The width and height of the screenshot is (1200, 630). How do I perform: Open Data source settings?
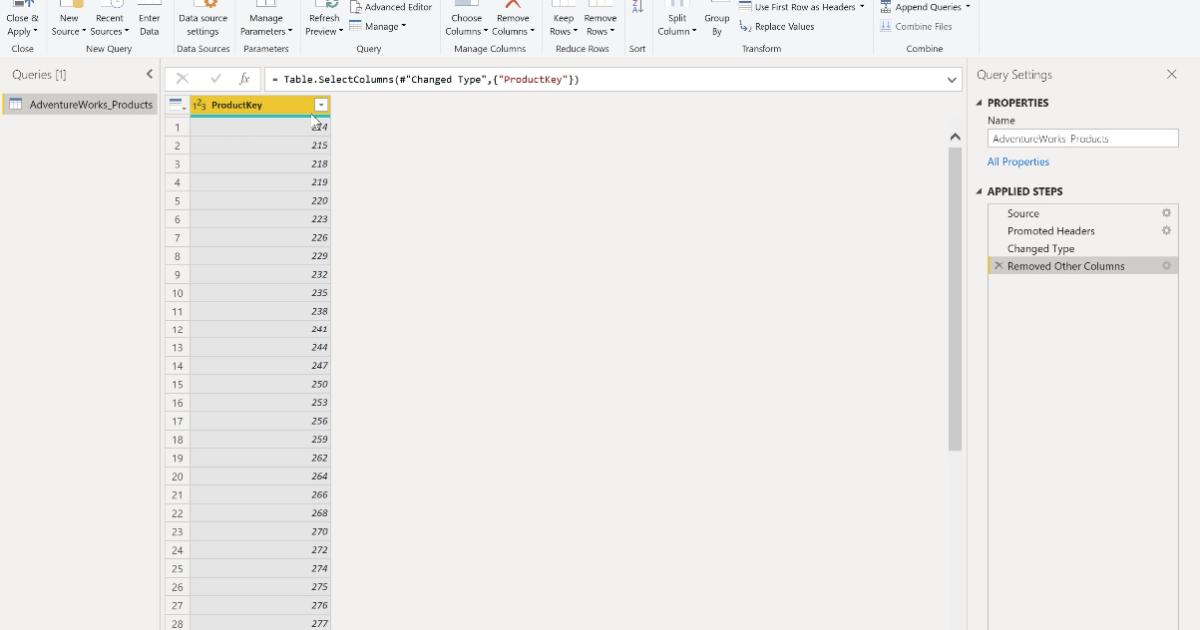click(x=203, y=17)
